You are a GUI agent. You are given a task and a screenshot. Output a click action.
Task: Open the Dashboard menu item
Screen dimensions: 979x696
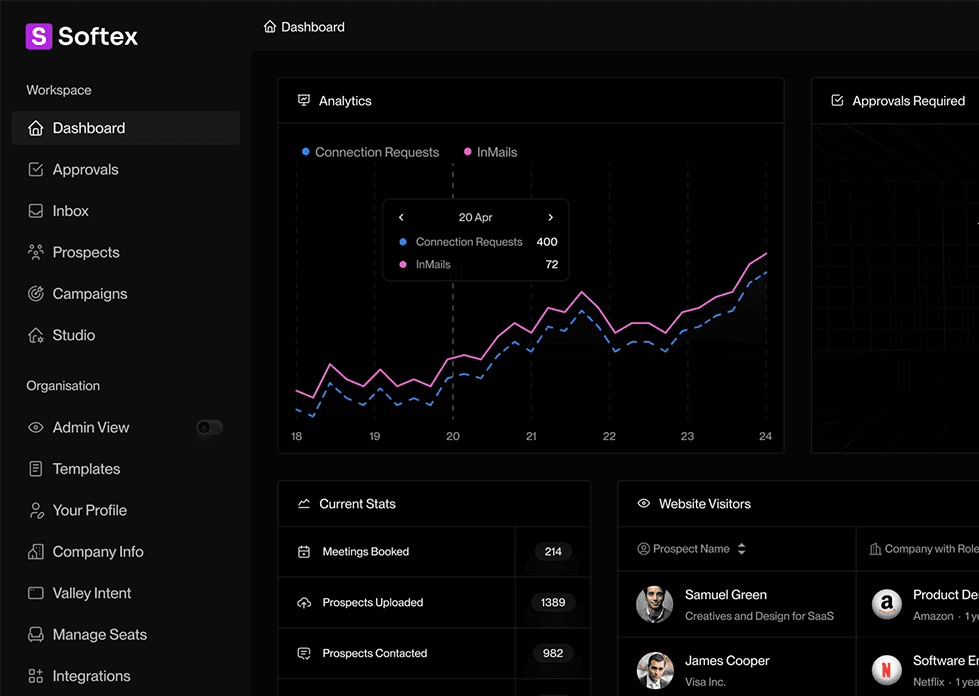coord(125,128)
